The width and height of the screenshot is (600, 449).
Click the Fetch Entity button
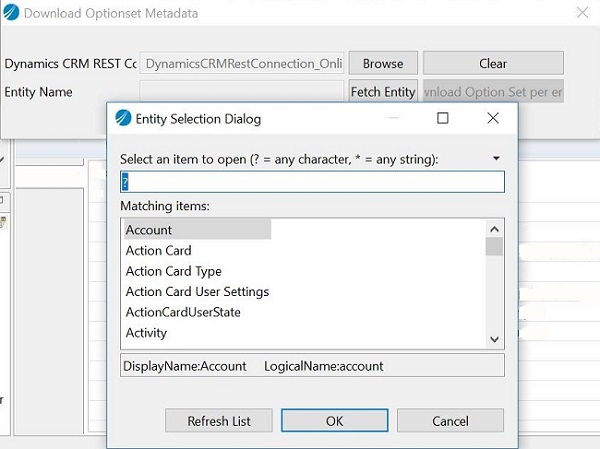click(383, 92)
